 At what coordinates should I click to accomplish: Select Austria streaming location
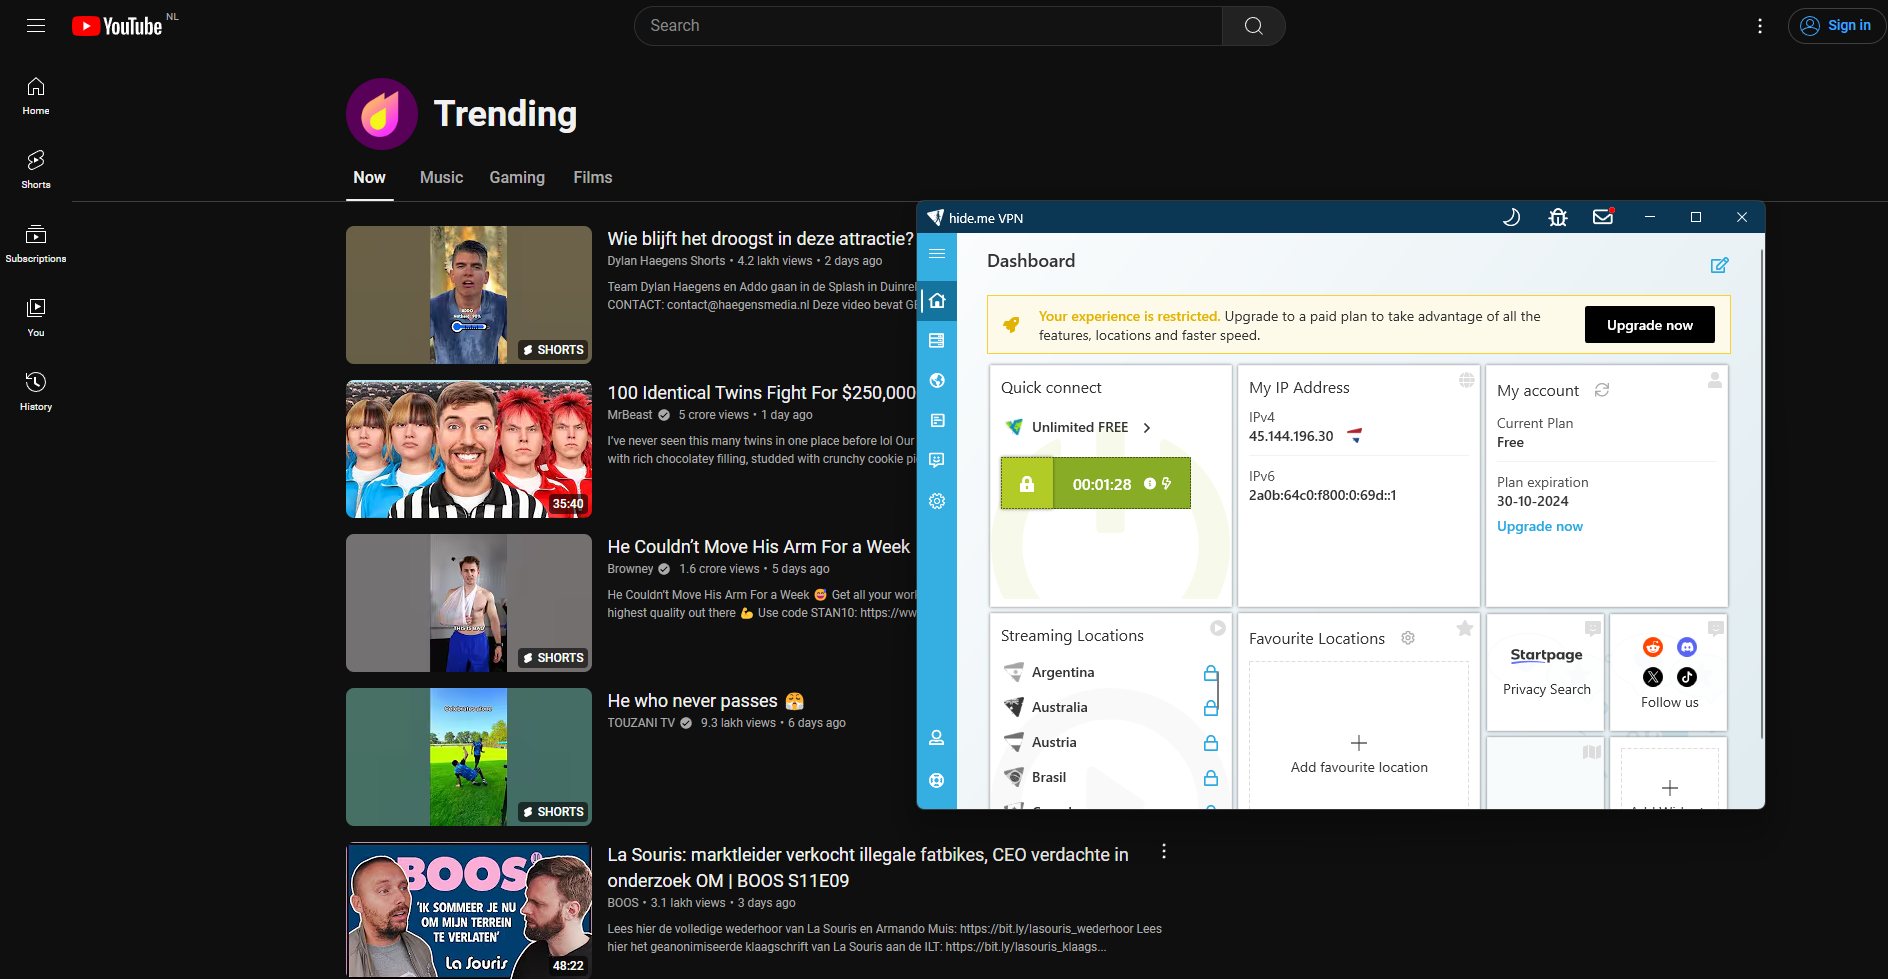[1054, 743]
